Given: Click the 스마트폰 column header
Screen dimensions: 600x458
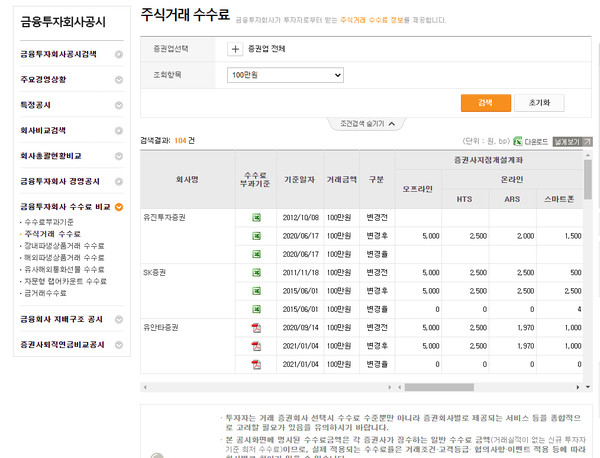Looking at the screenshot, I should [x=559, y=199].
